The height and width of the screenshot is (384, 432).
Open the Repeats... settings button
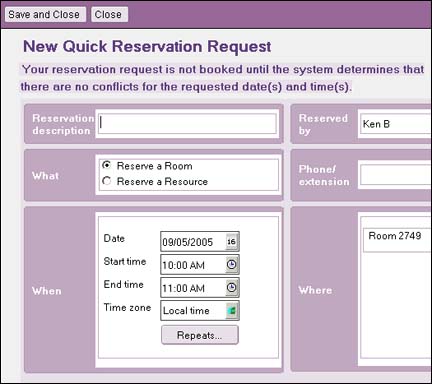click(200, 335)
